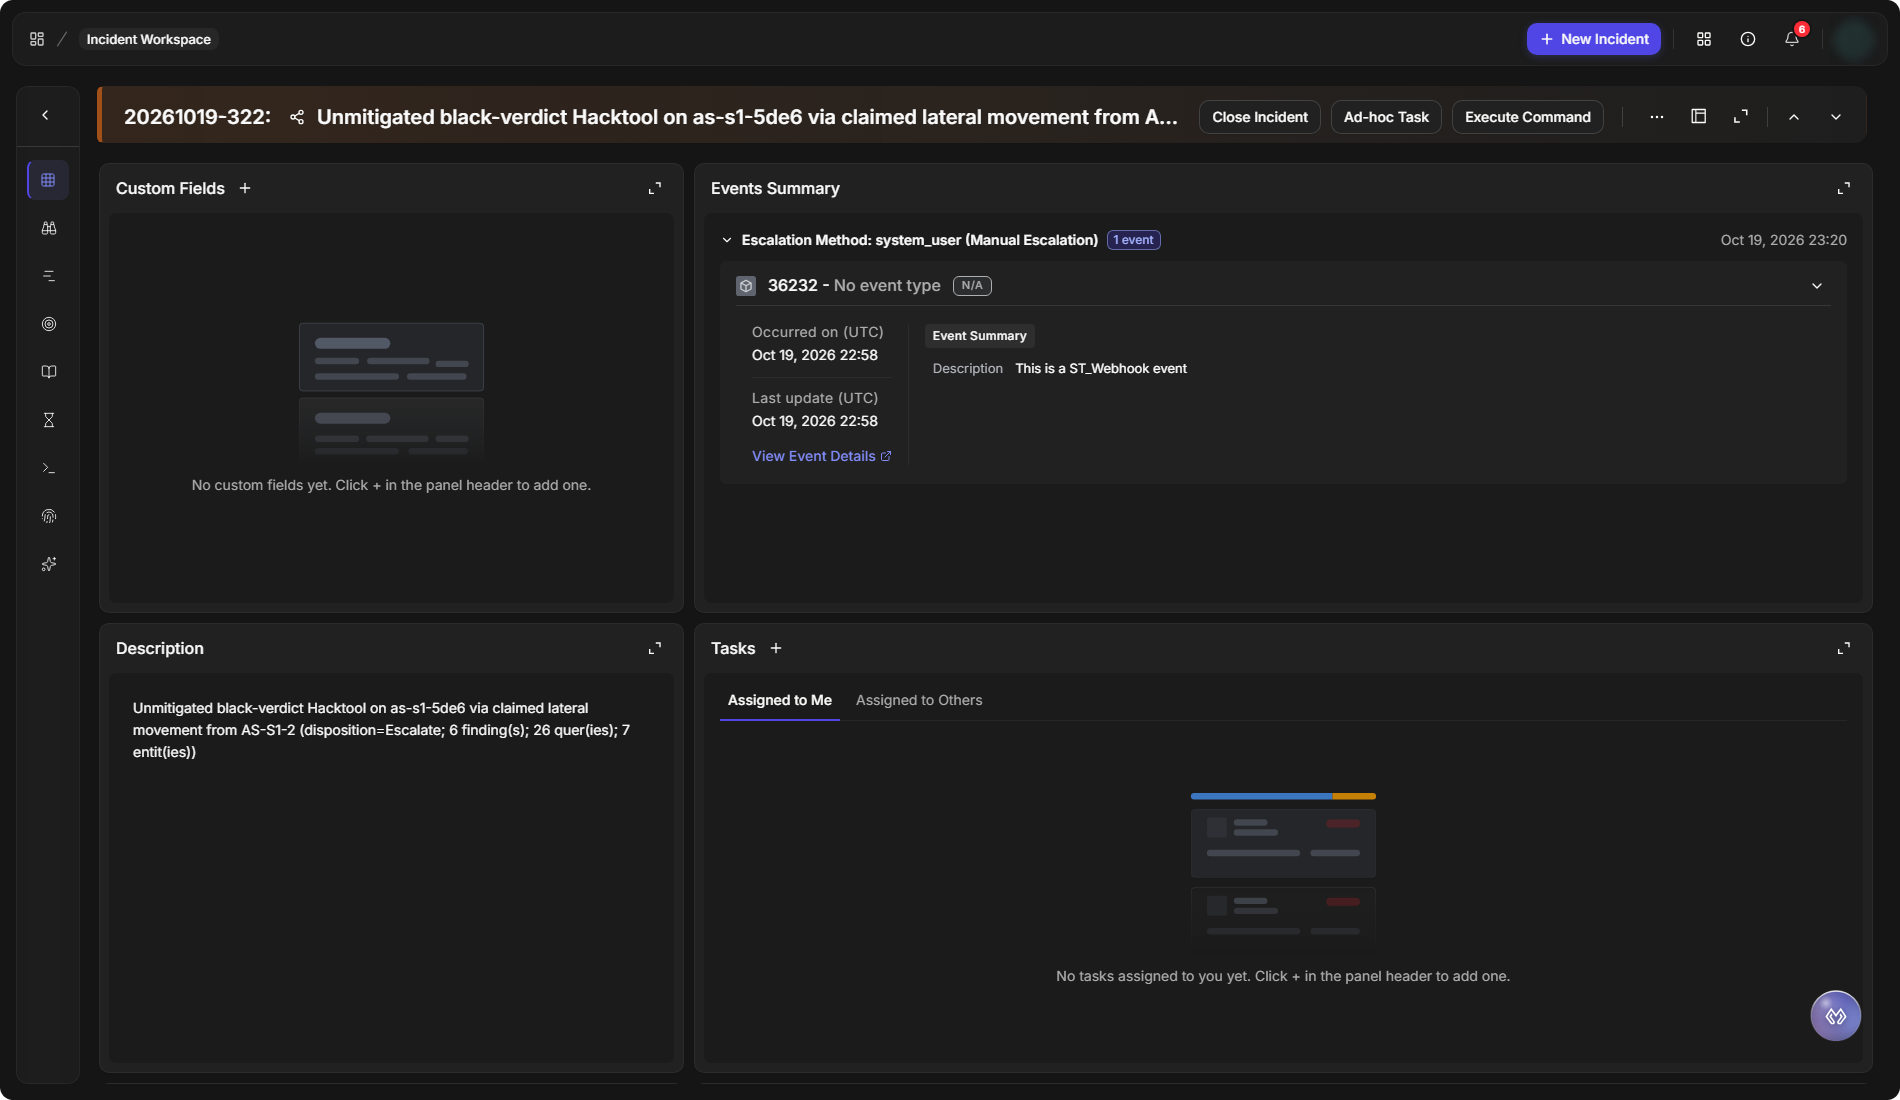This screenshot has width=1900, height=1100.
Task: Add a custom field with the plus icon
Action: (x=245, y=188)
